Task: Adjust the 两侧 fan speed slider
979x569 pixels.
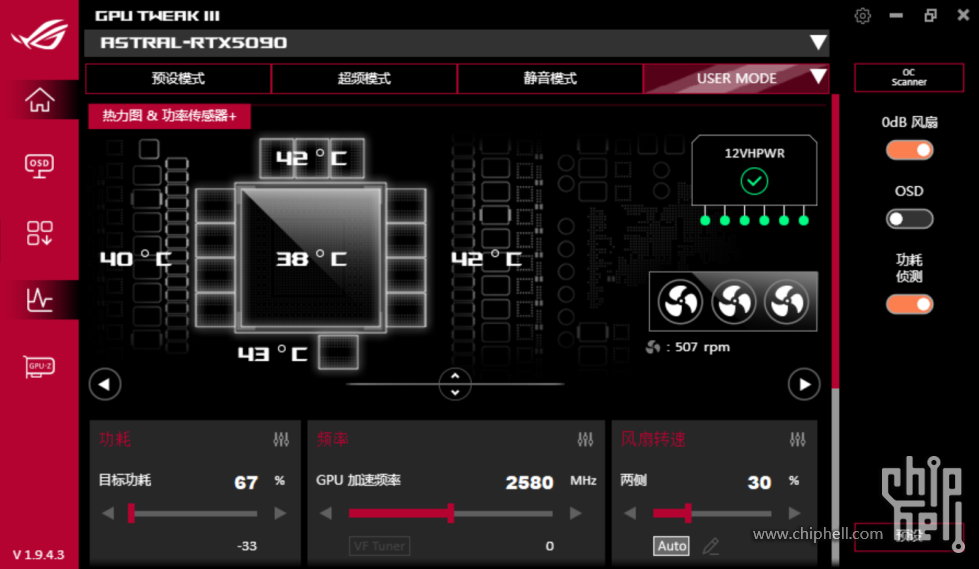Action: click(712, 513)
